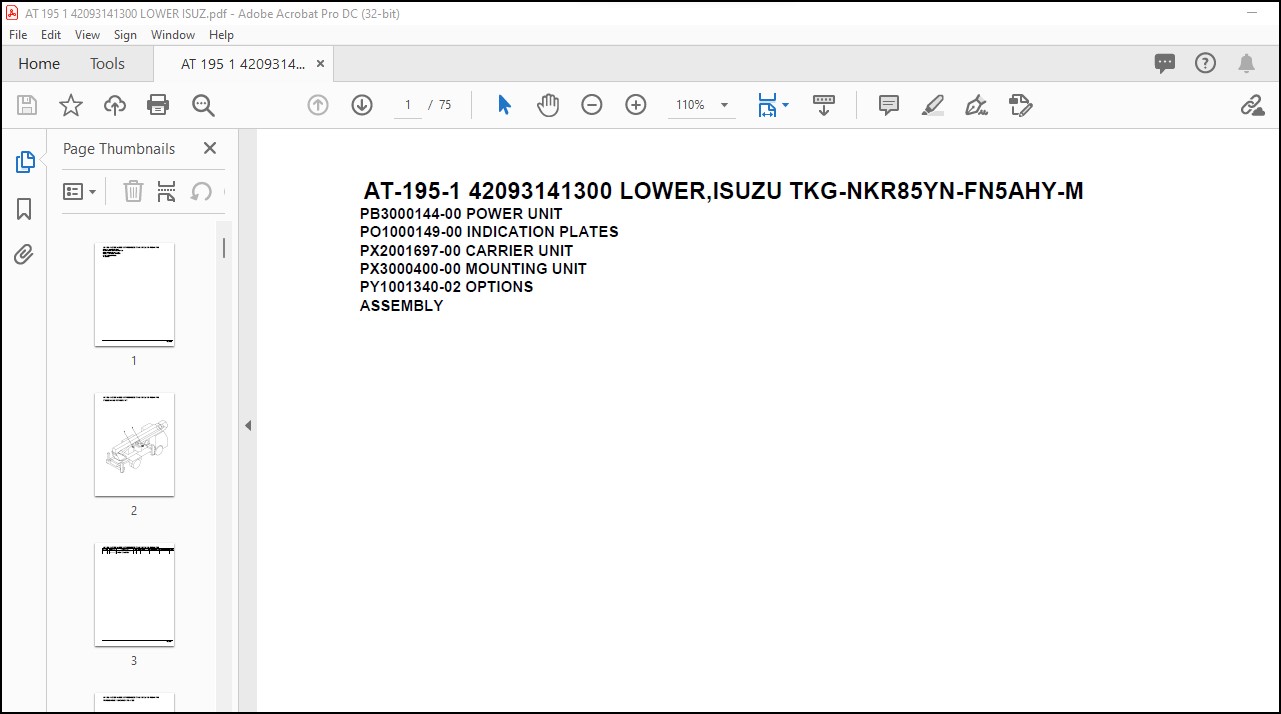The height and width of the screenshot is (714, 1281).
Task: Select the arrow Selection tool
Action: (x=505, y=105)
